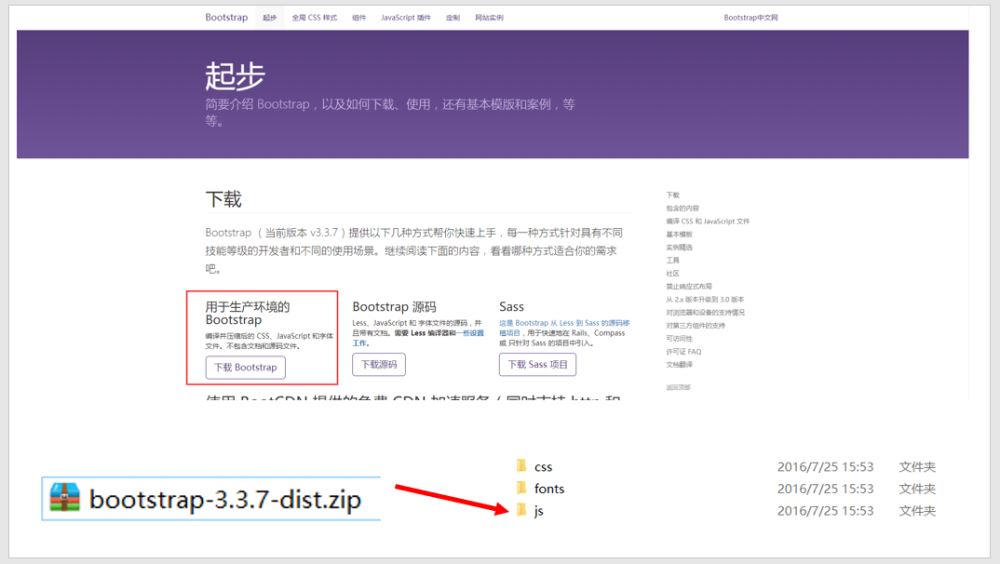Jump to 包含的内容 in sidebar
The image size is (1000, 564).
pyautogui.click(x=682, y=208)
